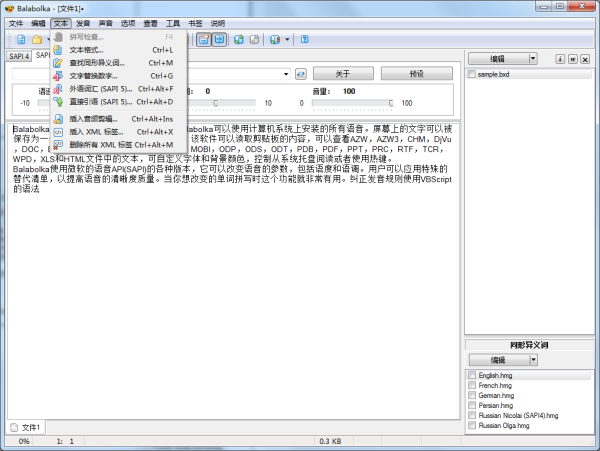Enable the English.hmg homograph checkbox
600x451 pixels.
472,375
